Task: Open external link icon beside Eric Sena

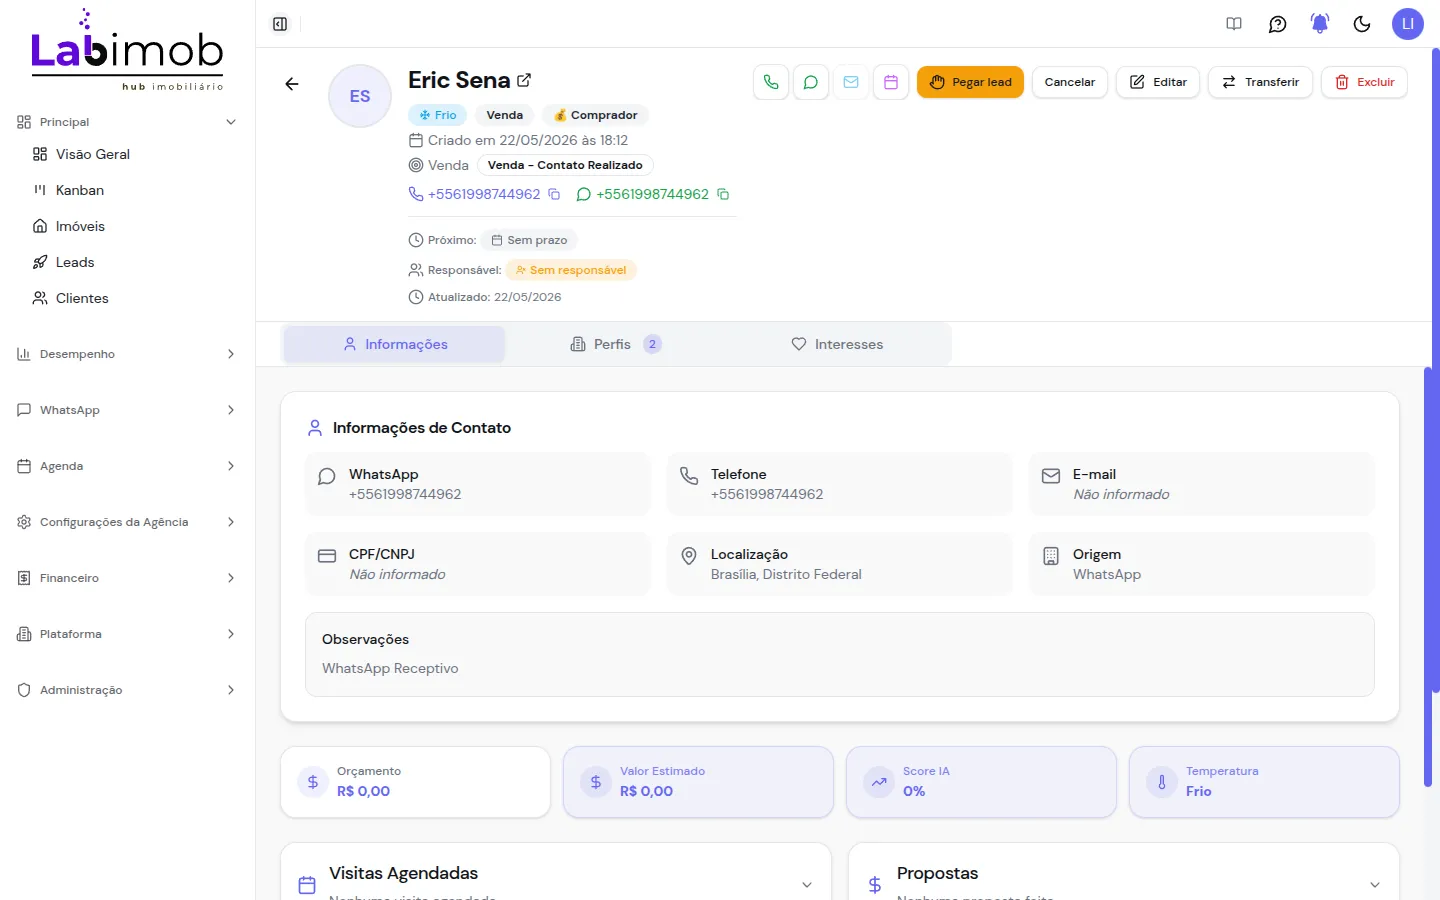Action: (x=524, y=80)
